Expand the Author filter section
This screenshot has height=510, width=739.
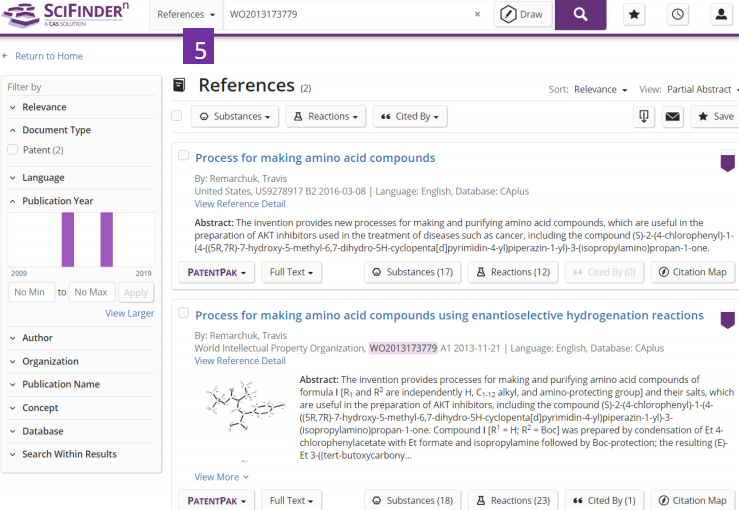[37, 338]
